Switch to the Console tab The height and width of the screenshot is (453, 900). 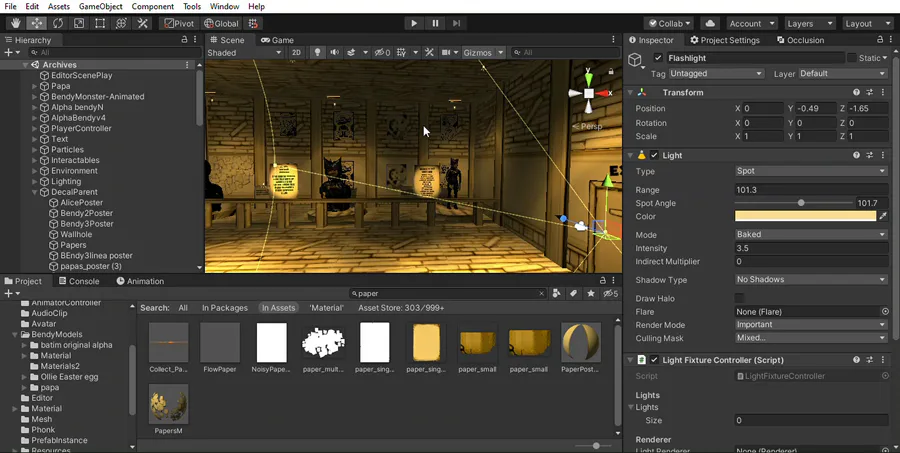pyautogui.click(x=79, y=281)
